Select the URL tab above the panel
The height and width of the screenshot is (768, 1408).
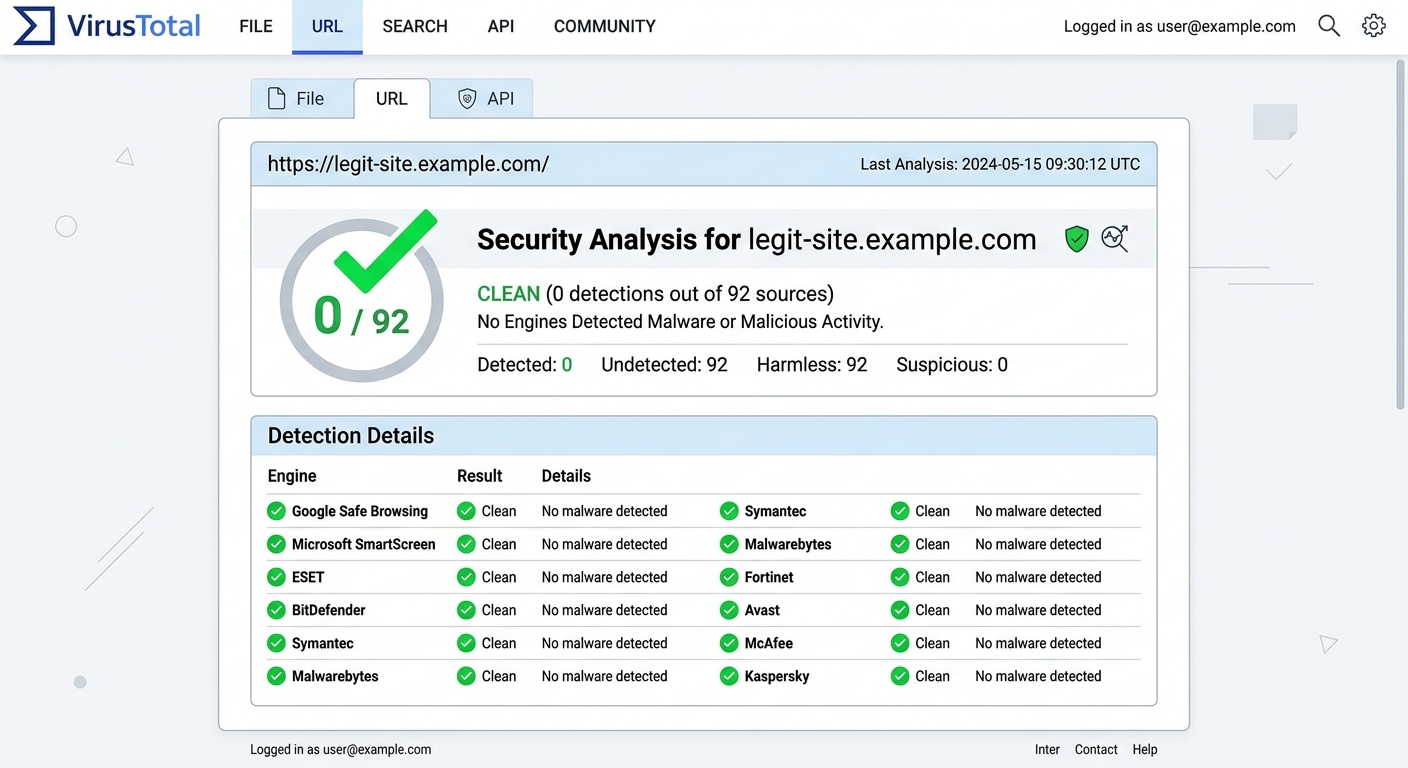point(392,98)
